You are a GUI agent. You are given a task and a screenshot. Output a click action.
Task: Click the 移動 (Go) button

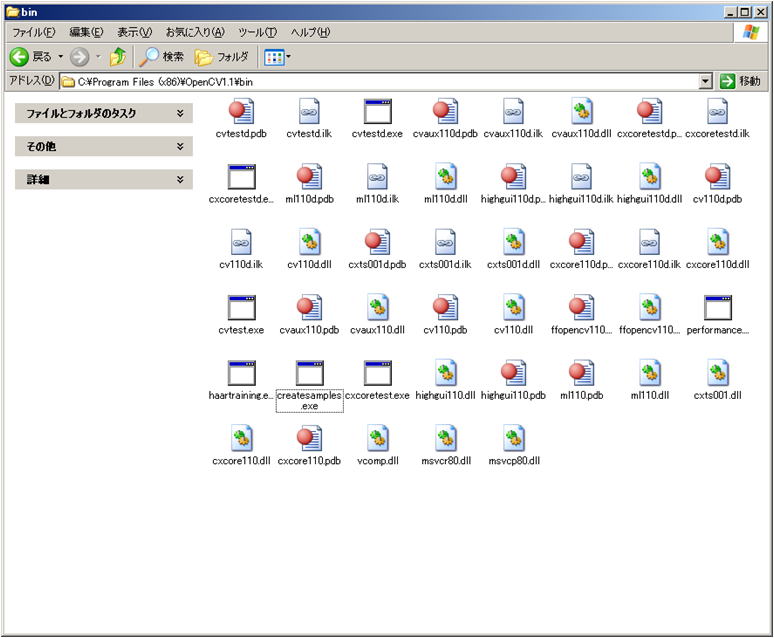740,81
